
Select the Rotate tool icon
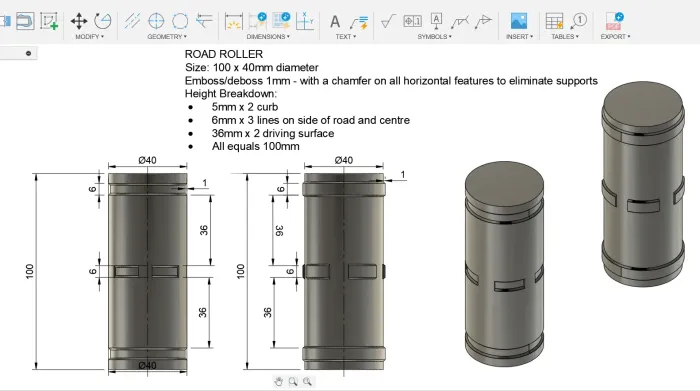click(x=103, y=21)
